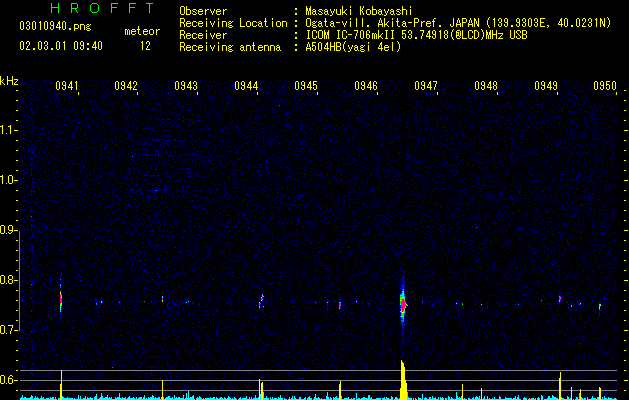Click the 0.6 kHz axis label
629x400 pixels.
pos(7,380)
